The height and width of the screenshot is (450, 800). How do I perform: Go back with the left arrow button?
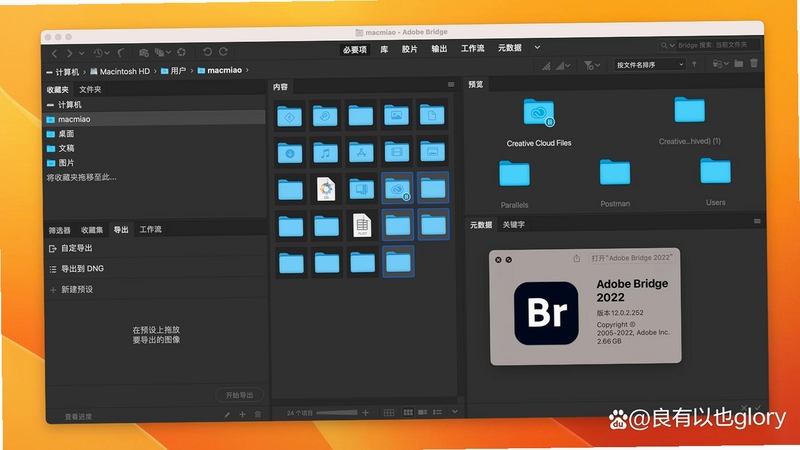pyautogui.click(x=54, y=53)
